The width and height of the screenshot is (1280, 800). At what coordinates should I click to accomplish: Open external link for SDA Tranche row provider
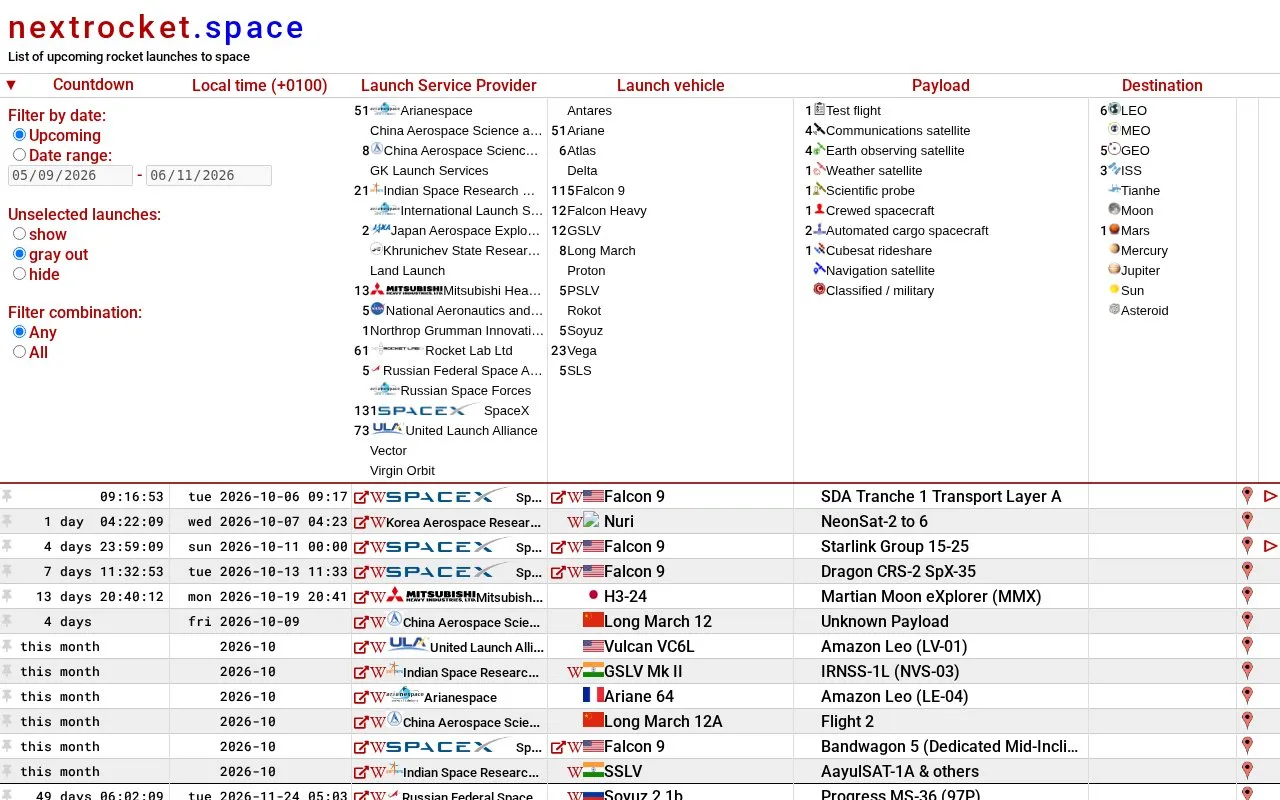361,497
